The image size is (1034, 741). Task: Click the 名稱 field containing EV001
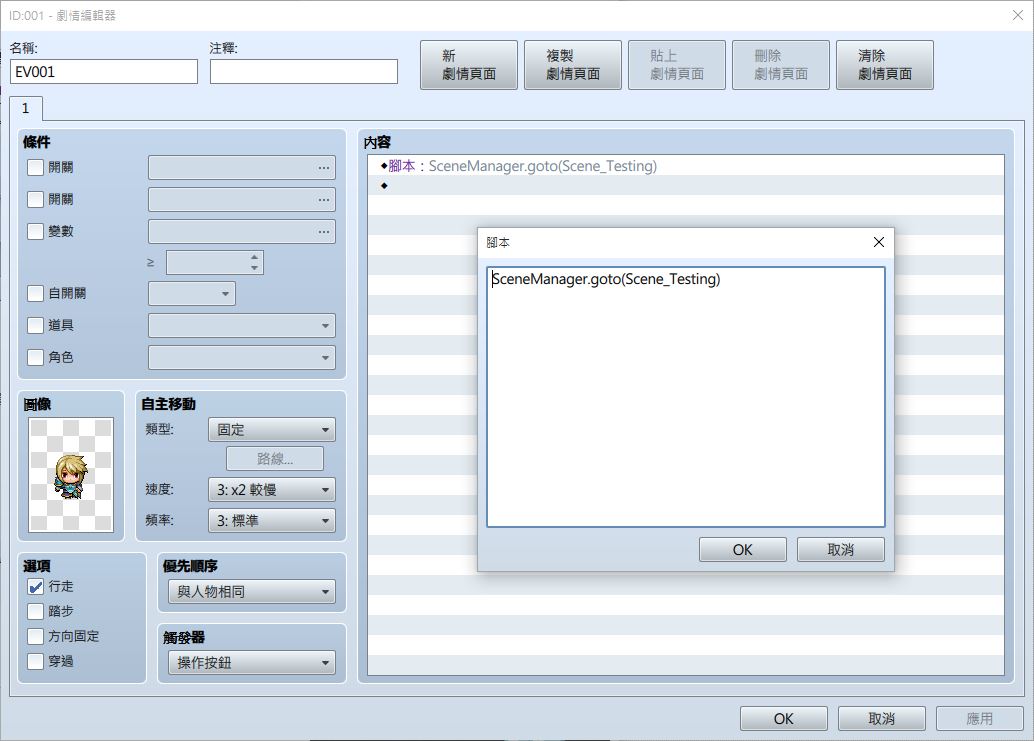[x=104, y=72]
